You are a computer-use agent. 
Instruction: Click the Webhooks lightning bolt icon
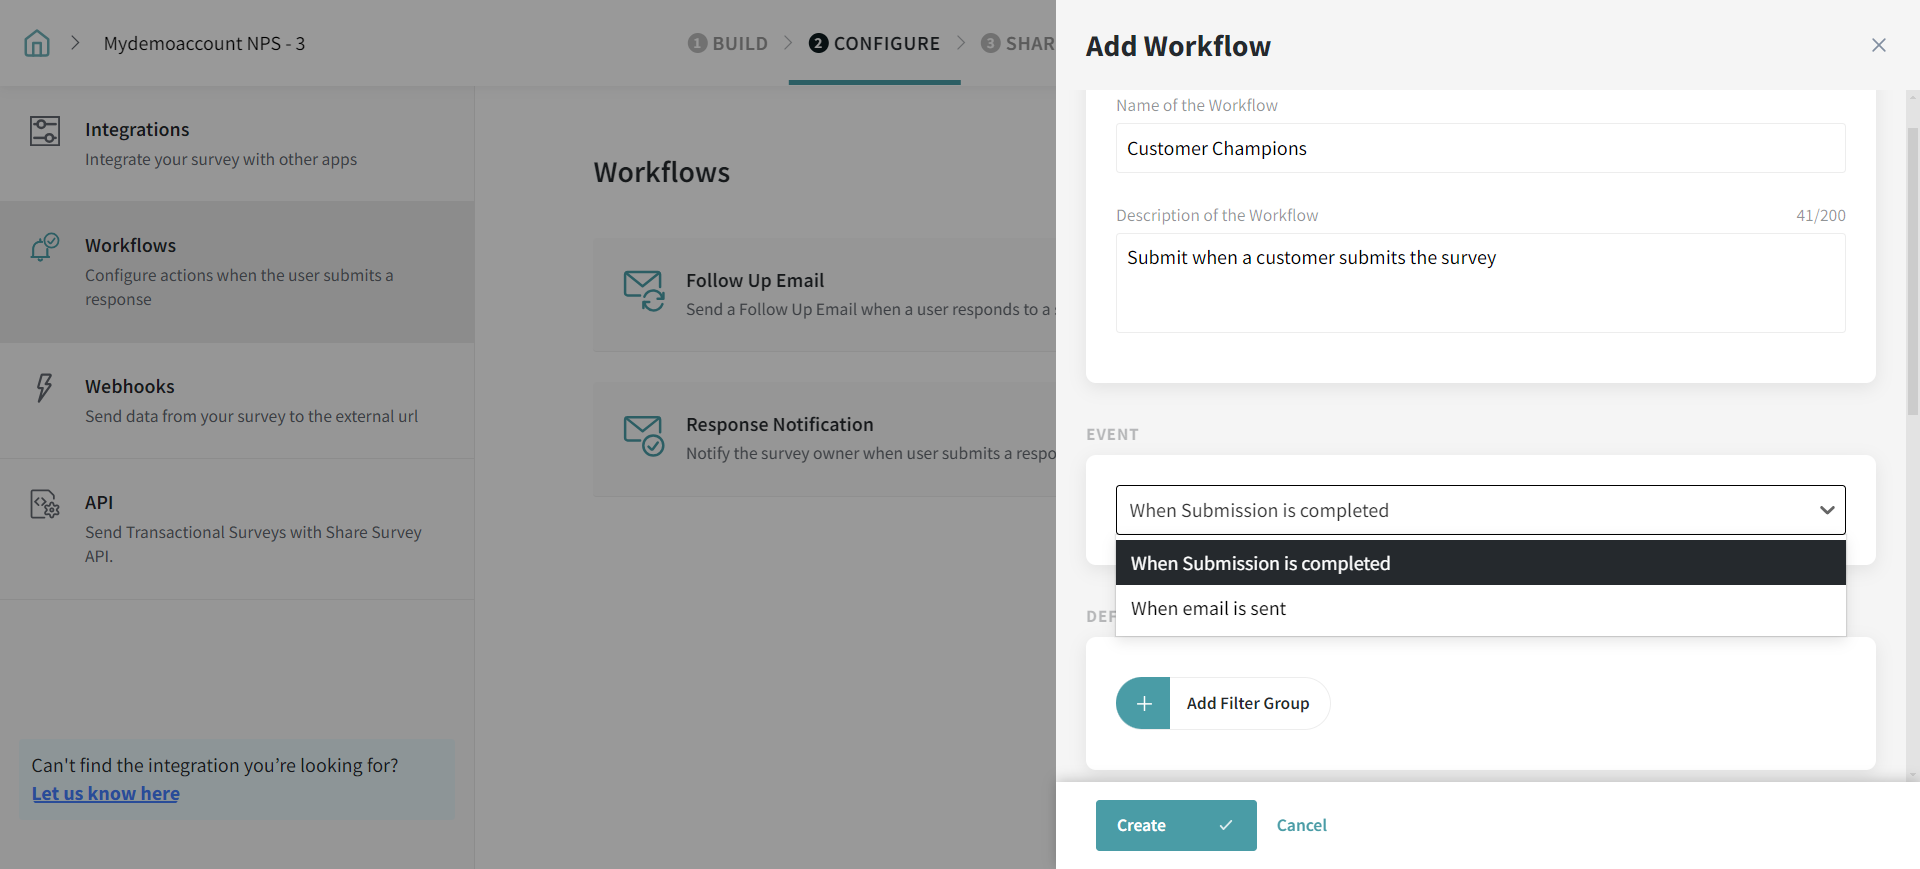[x=44, y=388]
